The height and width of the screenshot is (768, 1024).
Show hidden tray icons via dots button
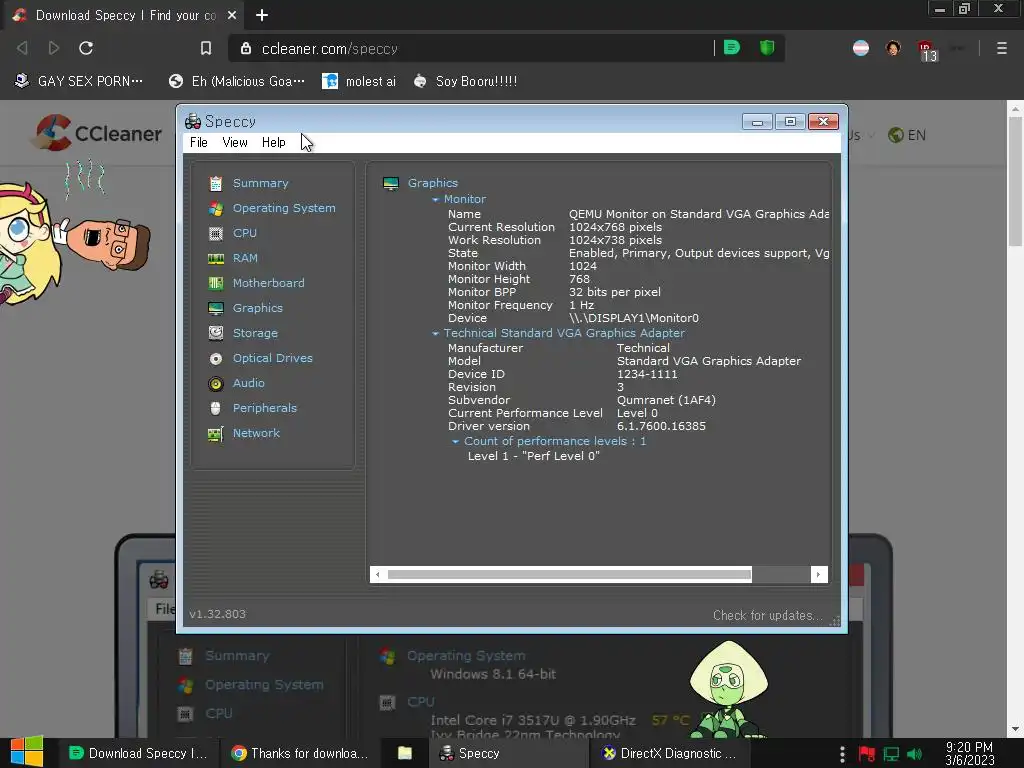[x=842, y=754]
